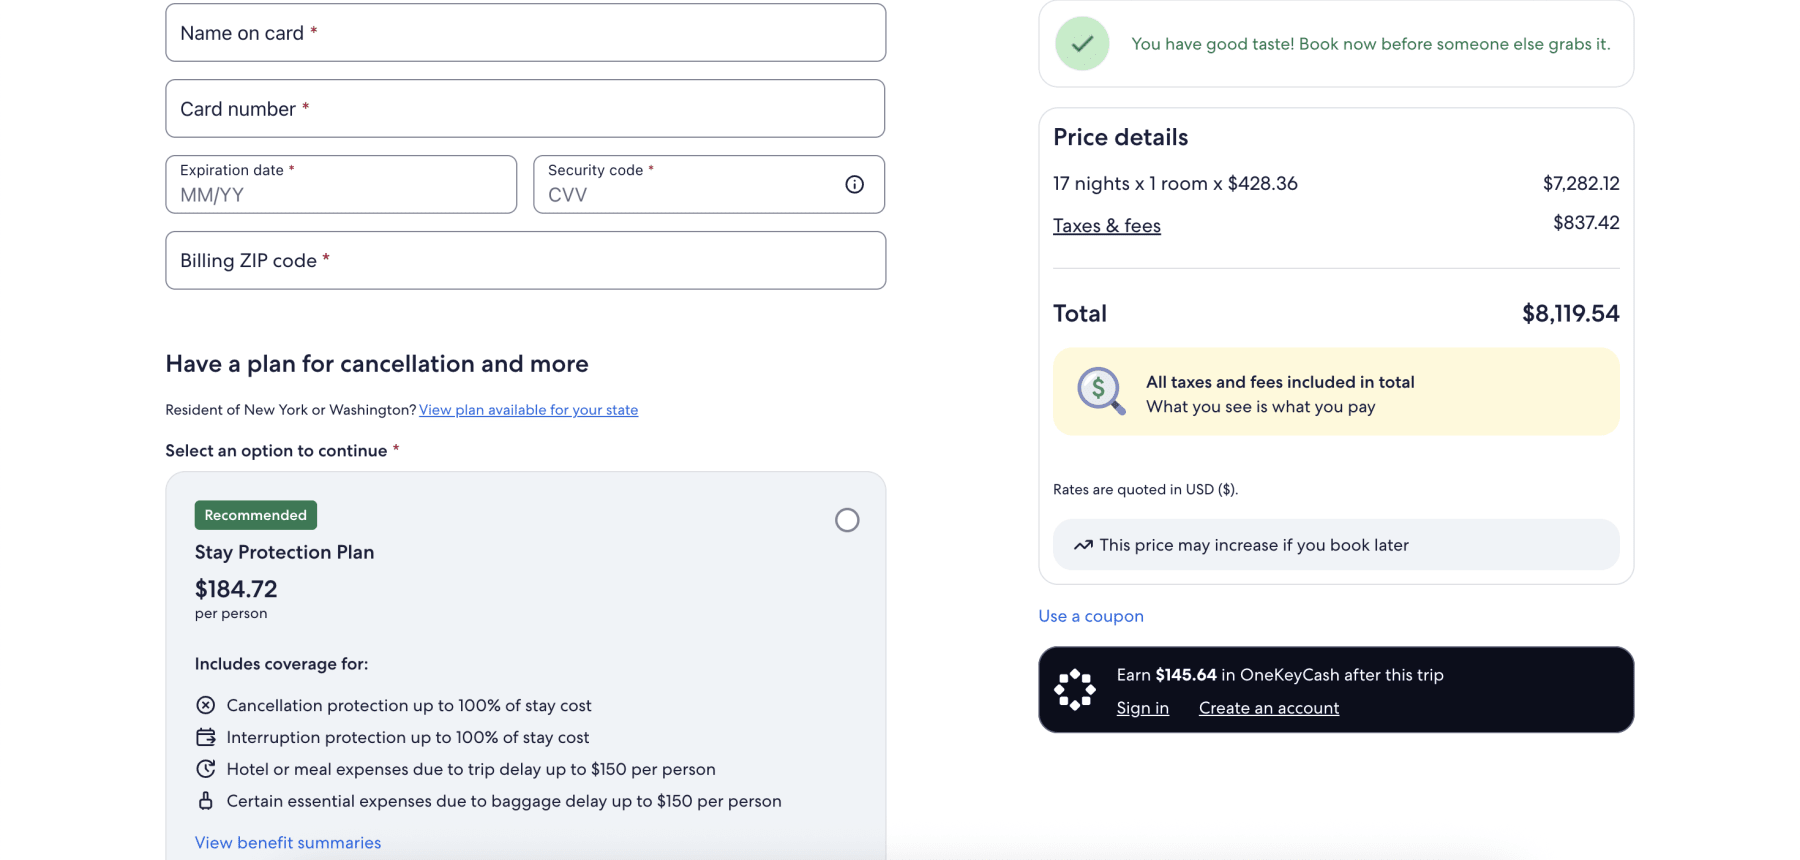
Task: Click the Use a coupon link
Action: coord(1091,616)
